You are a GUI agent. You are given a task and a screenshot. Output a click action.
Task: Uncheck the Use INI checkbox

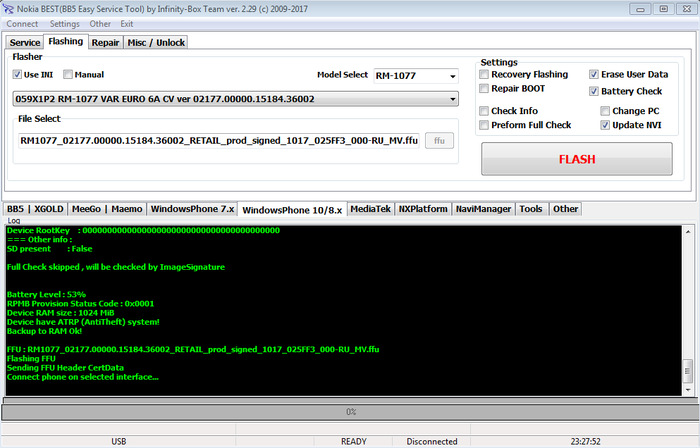[x=17, y=75]
